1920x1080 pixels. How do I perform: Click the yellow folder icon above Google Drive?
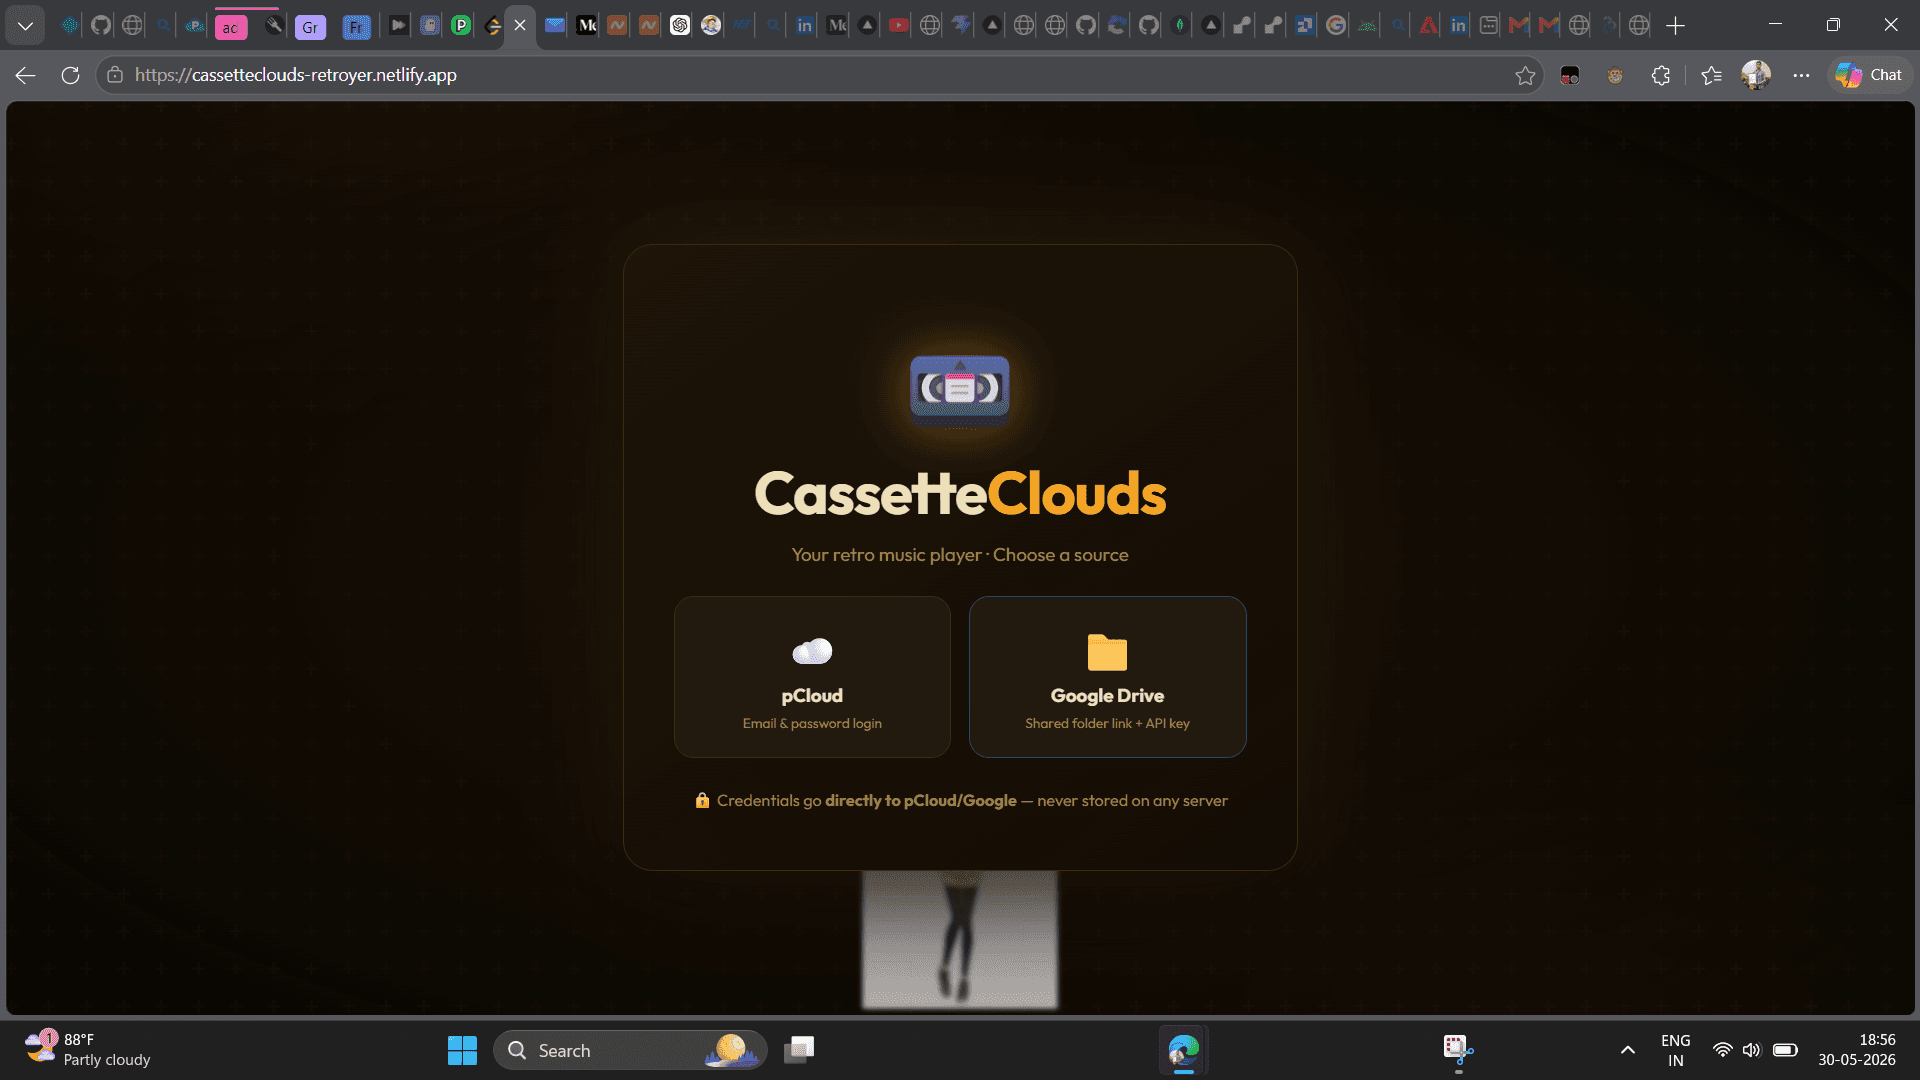[x=1107, y=652]
